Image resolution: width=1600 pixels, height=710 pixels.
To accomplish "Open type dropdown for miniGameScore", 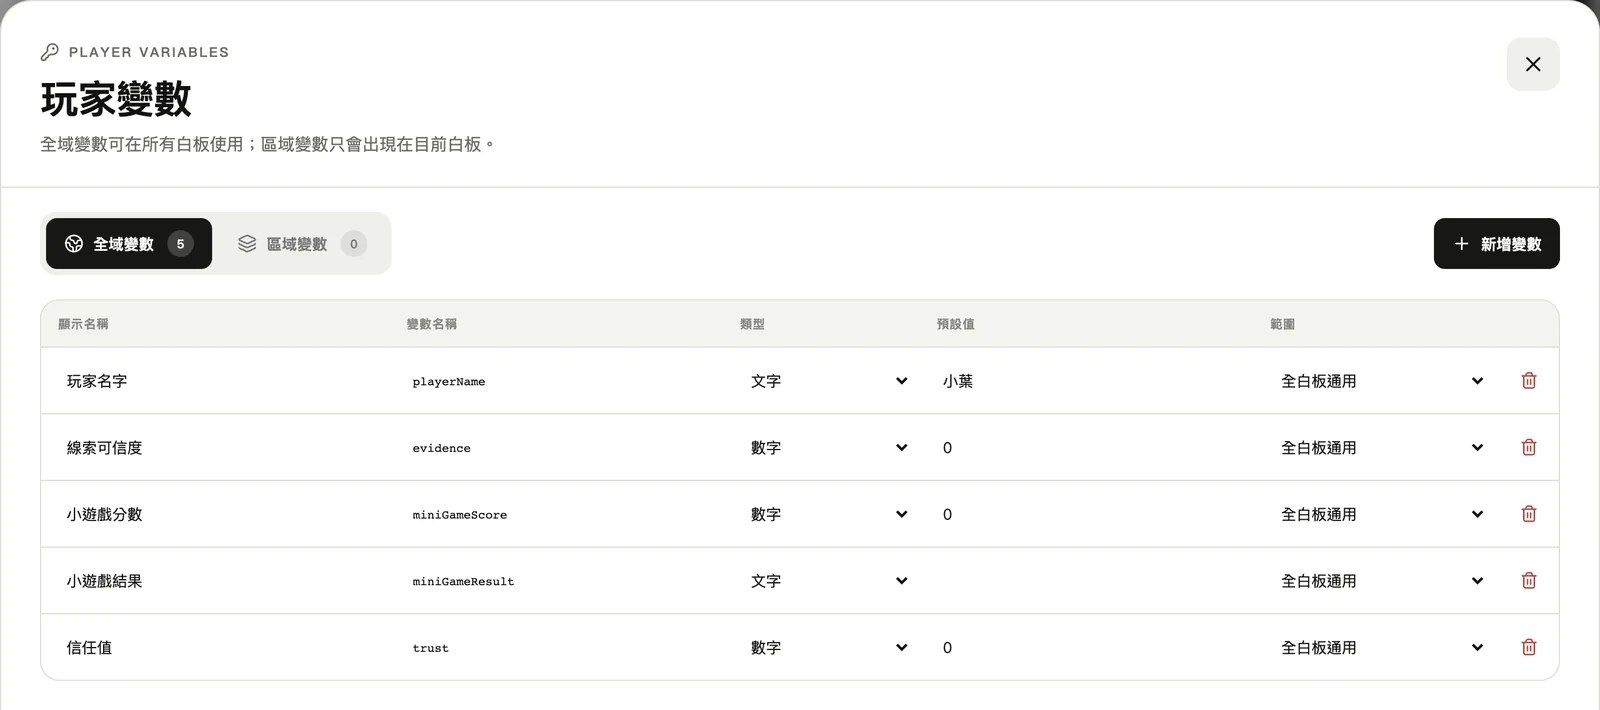I will point(829,514).
